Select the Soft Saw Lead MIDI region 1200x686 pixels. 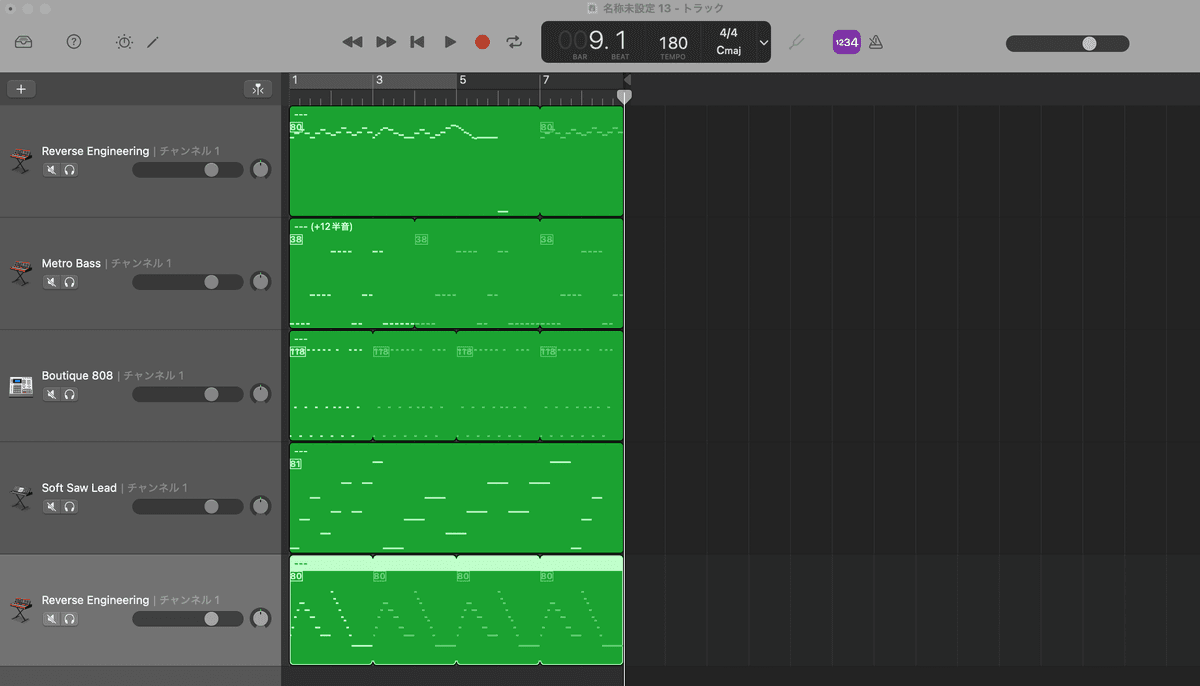coord(456,498)
